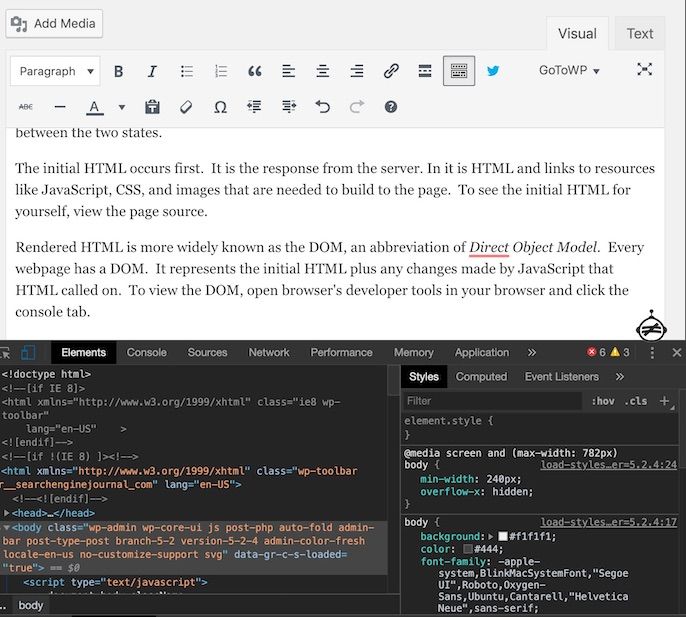Image resolution: width=686 pixels, height=617 pixels.
Task: Show more styles sidebar tabs
Action: coord(620,377)
